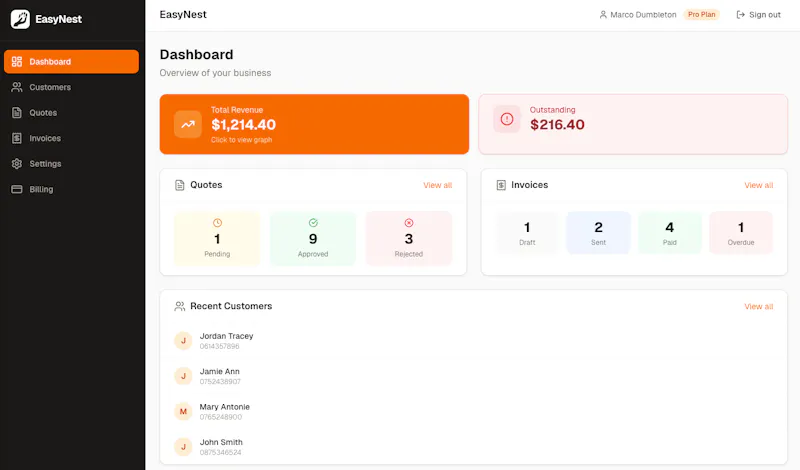800x470 pixels.
Task: Click the invoice icon next to Invoices heading
Action: 501,185
